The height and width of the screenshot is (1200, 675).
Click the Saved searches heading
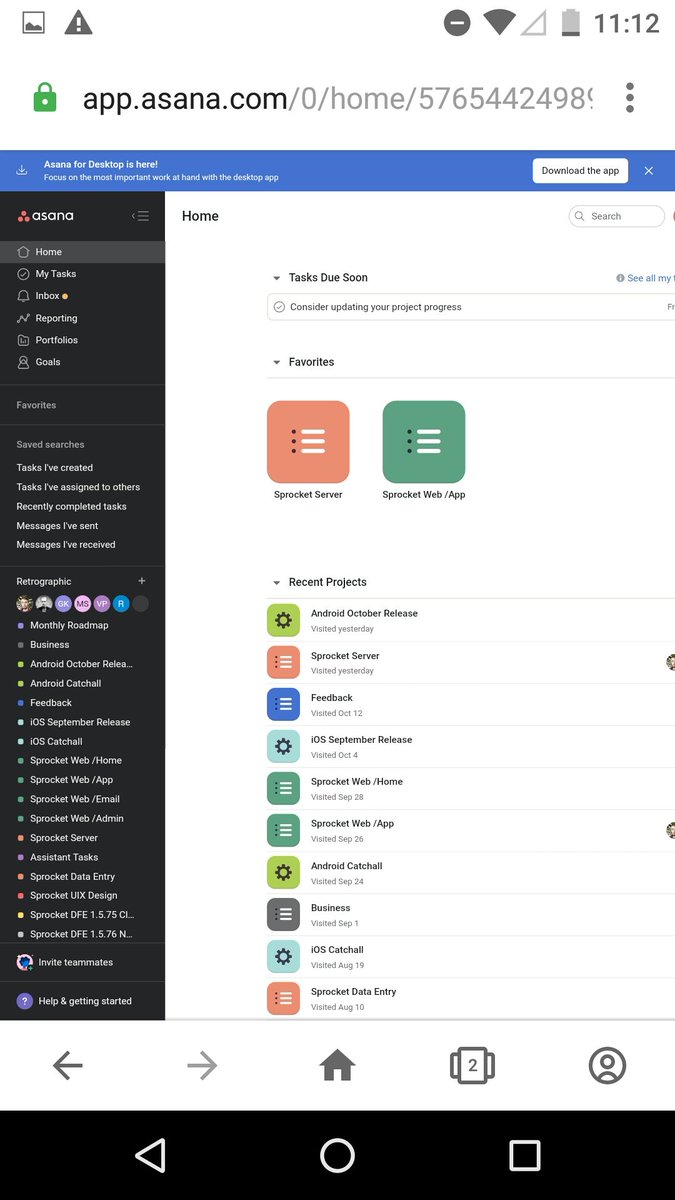(50, 445)
